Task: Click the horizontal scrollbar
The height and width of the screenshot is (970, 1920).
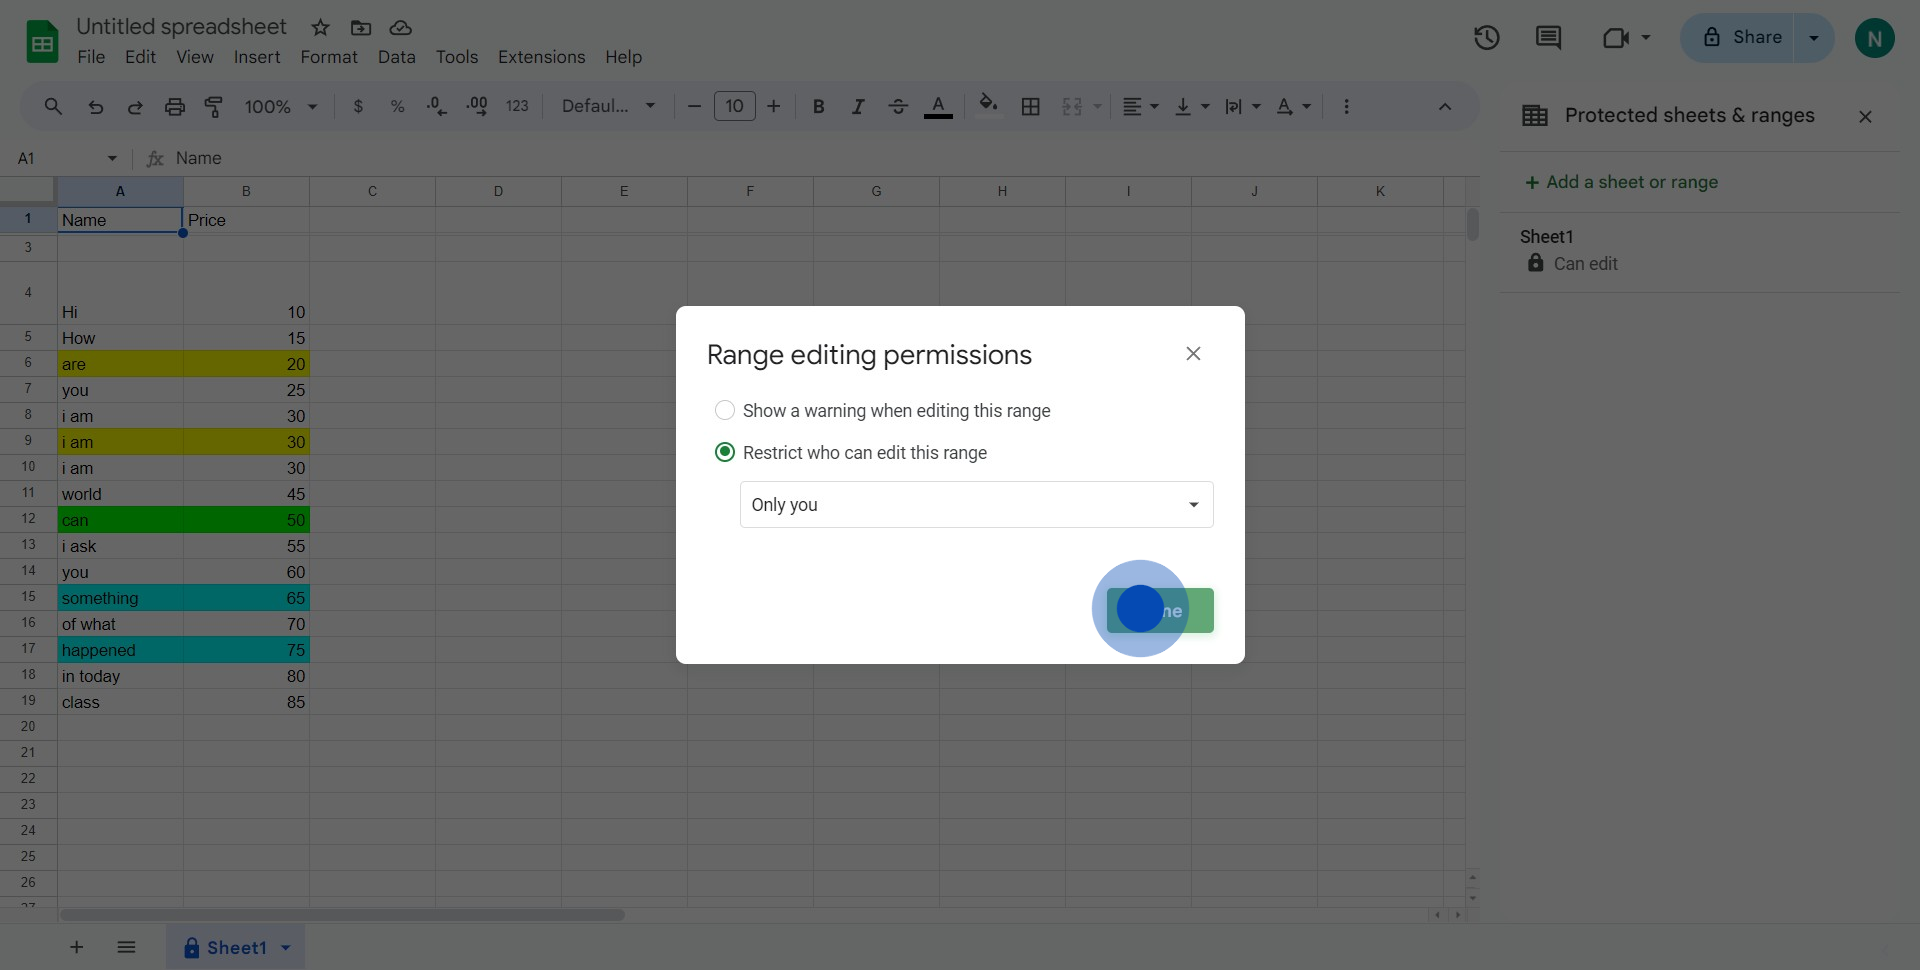Action: 342,915
